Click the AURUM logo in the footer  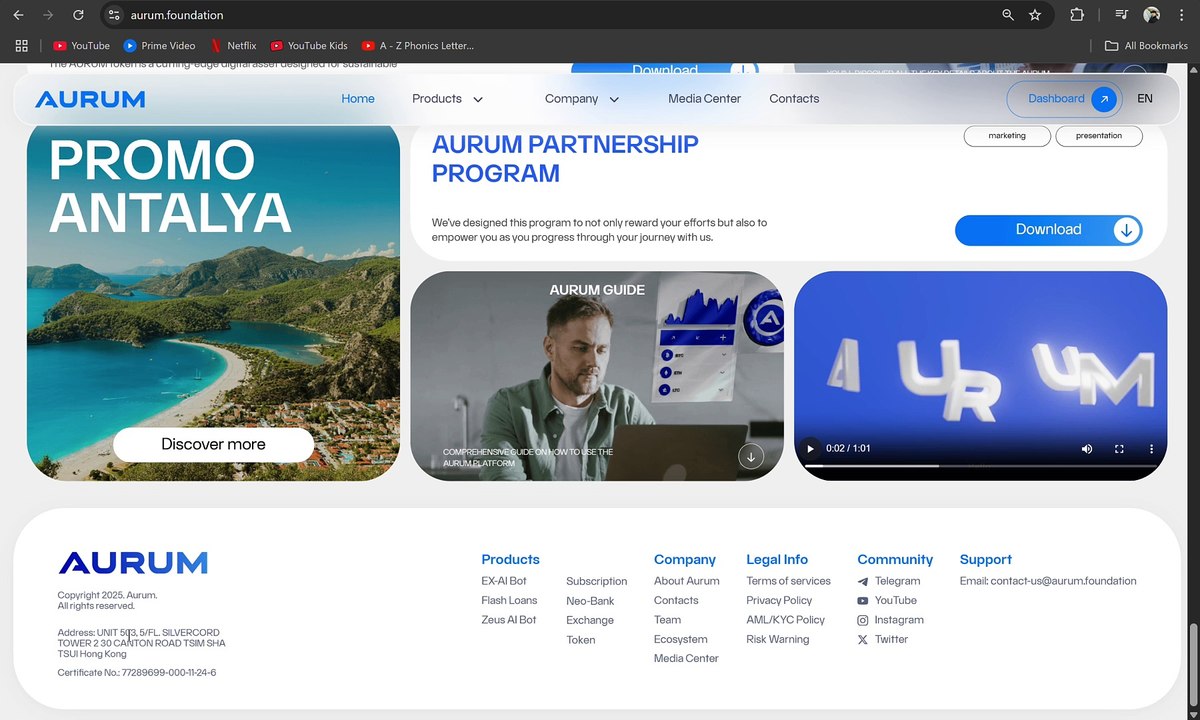coord(133,563)
